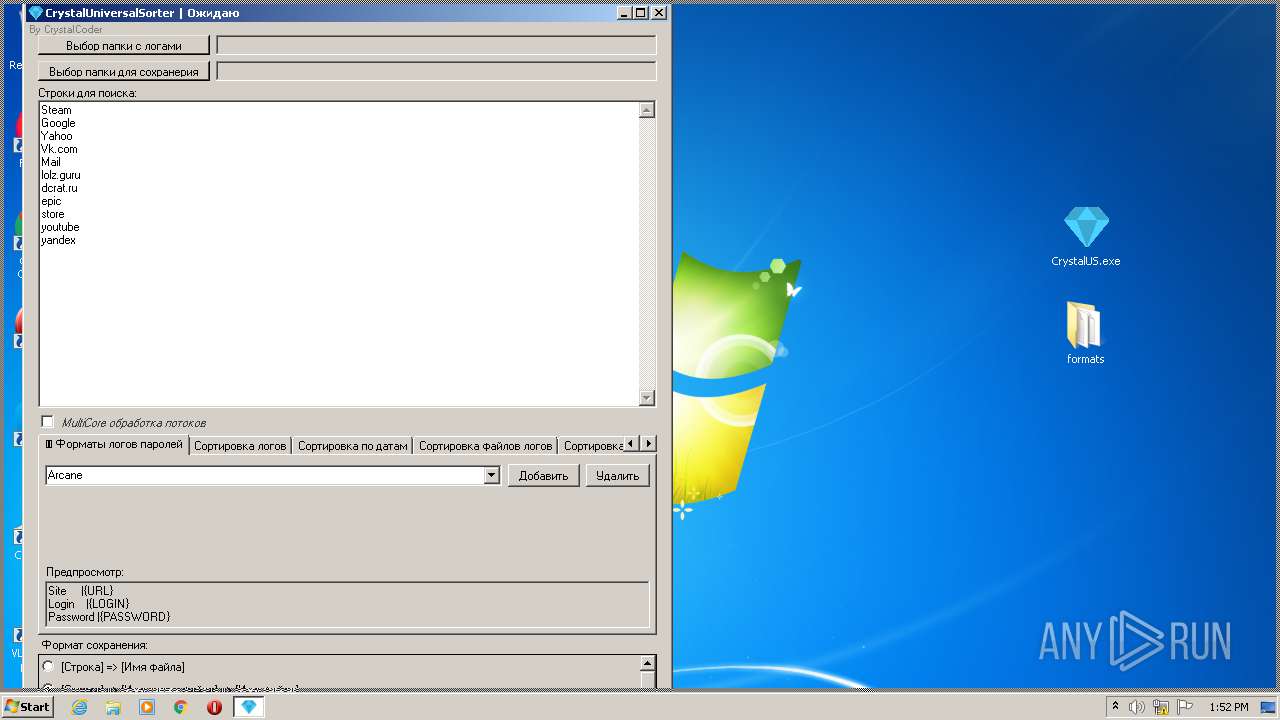Launch Chrome from the taskbar
Viewport: 1280px width, 720px height.
click(181, 707)
